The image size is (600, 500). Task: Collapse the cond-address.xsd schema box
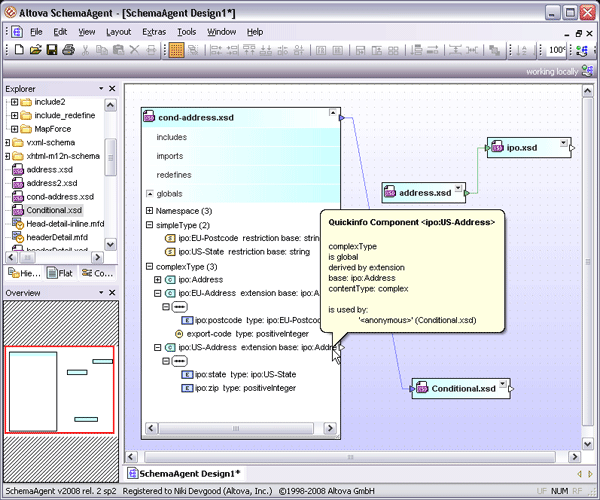point(333,113)
